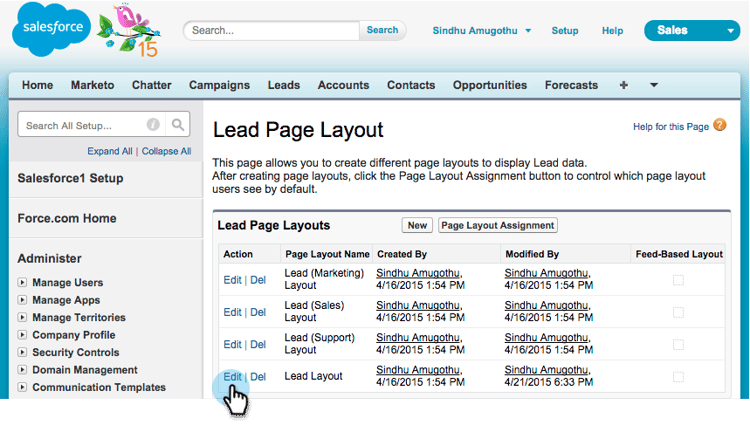
Task: Open the tab bar overflow arrow
Action: pos(654,85)
